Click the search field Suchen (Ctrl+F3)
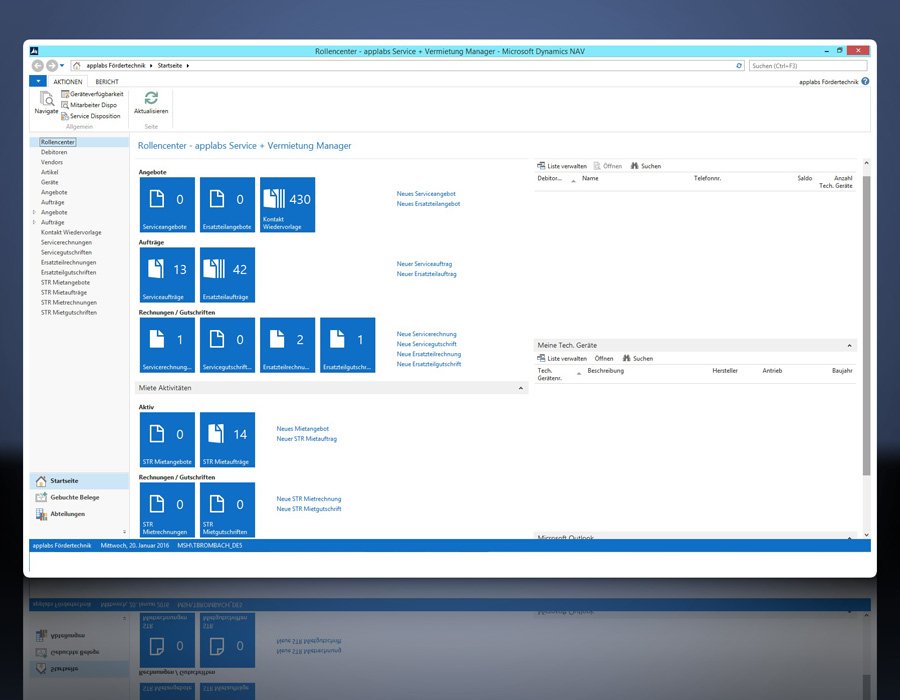Viewport: 900px width, 700px height. click(807, 65)
